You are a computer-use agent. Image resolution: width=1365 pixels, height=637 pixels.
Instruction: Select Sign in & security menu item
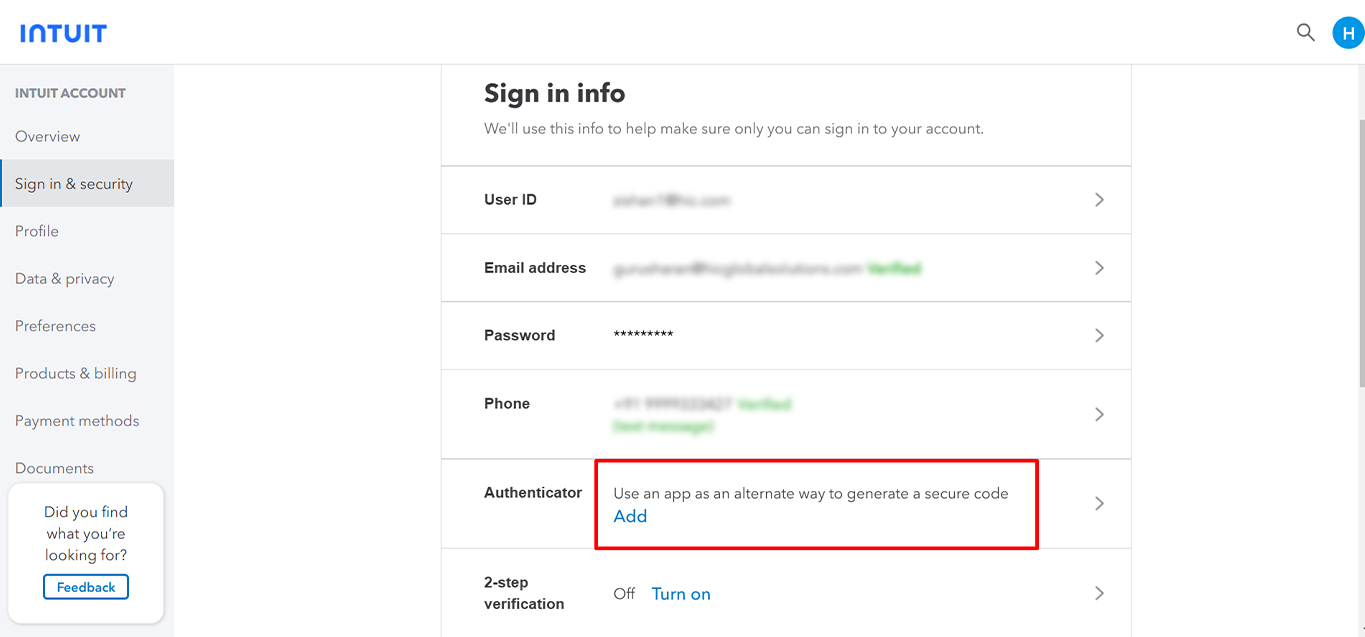coord(74,184)
